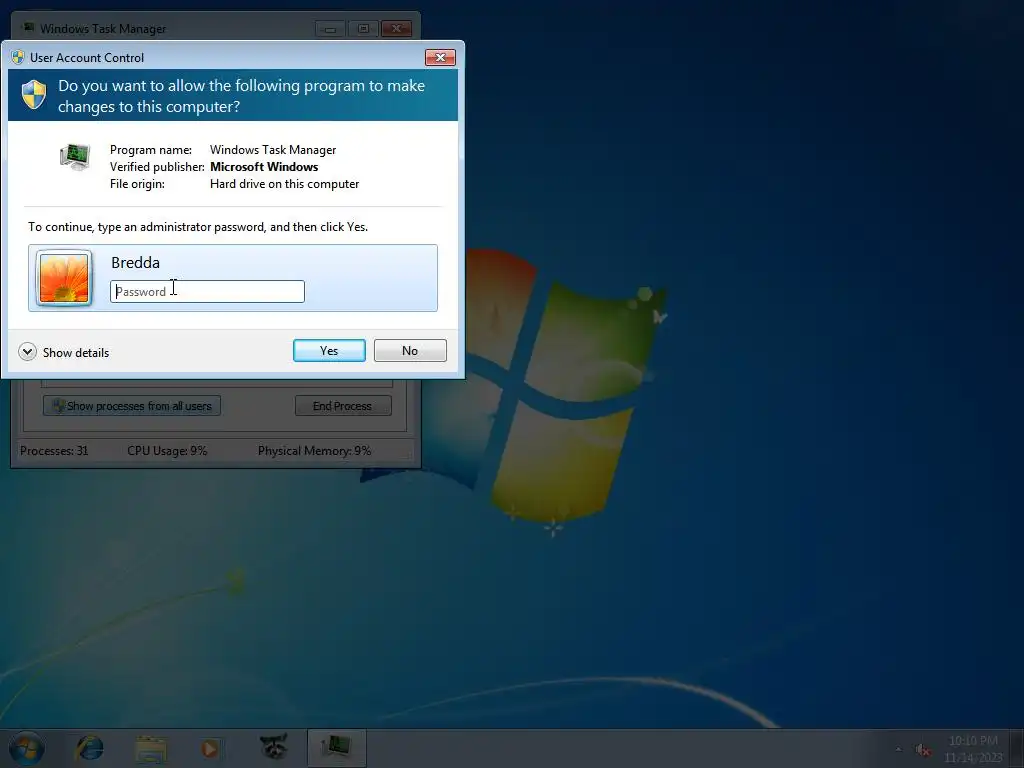Open Windows Explorer folder taskbar icon
1024x768 pixels.
[x=151, y=748]
